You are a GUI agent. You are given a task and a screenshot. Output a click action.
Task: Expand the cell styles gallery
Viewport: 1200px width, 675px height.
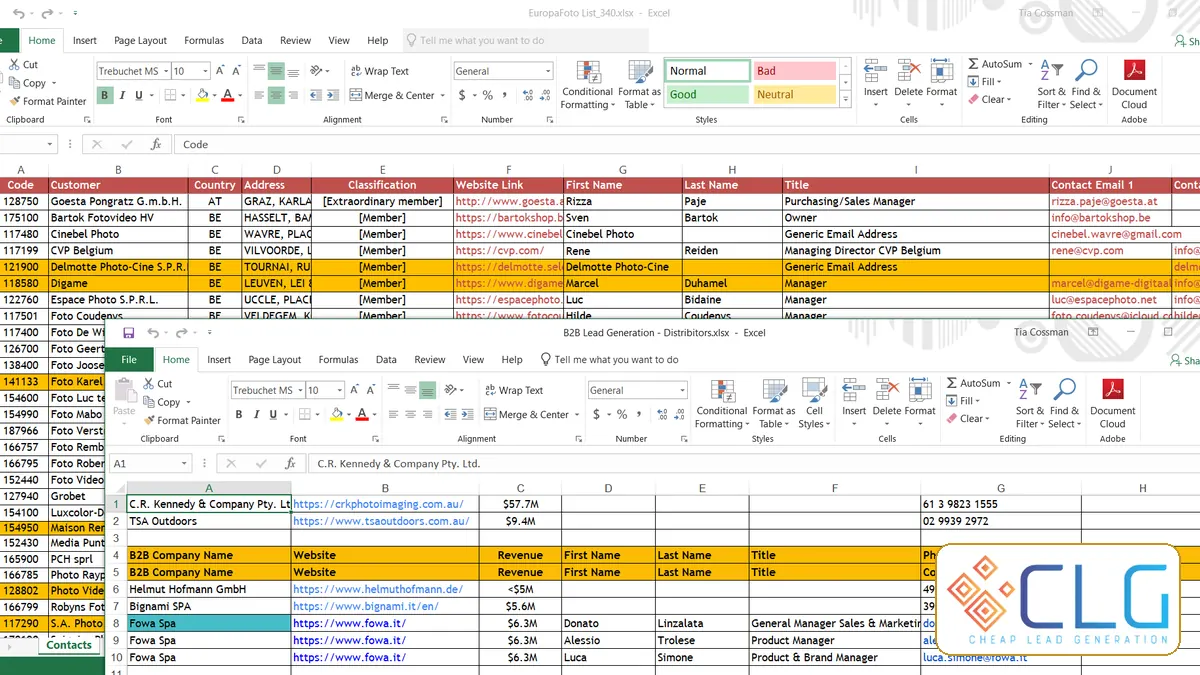point(845,99)
